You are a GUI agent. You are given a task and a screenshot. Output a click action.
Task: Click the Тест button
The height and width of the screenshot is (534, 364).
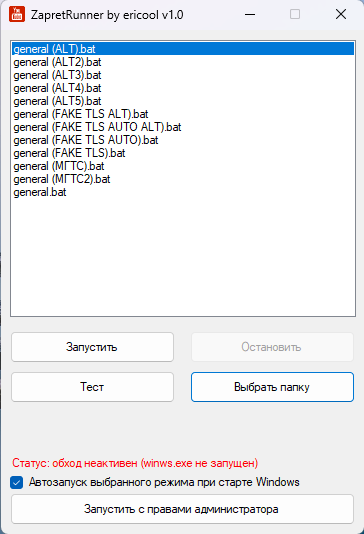[x=92, y=387]
